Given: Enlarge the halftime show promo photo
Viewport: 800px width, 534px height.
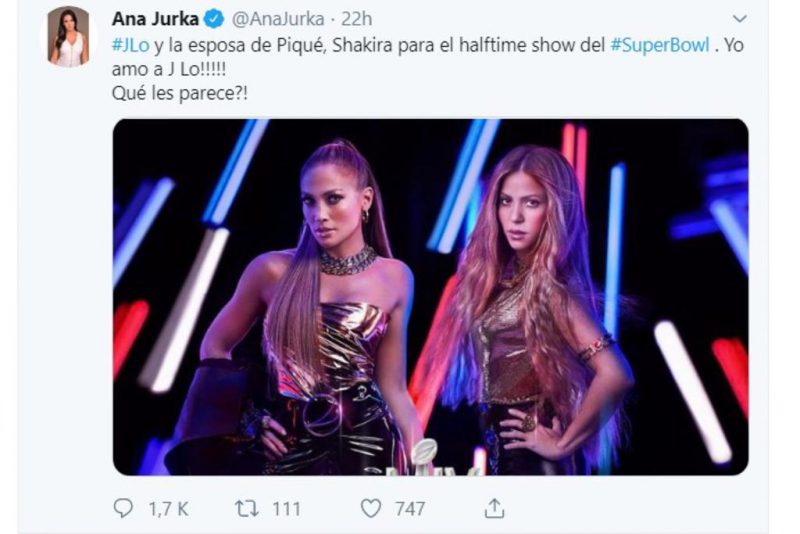Looking at the screenshot, I should click(x=430, y=297).
